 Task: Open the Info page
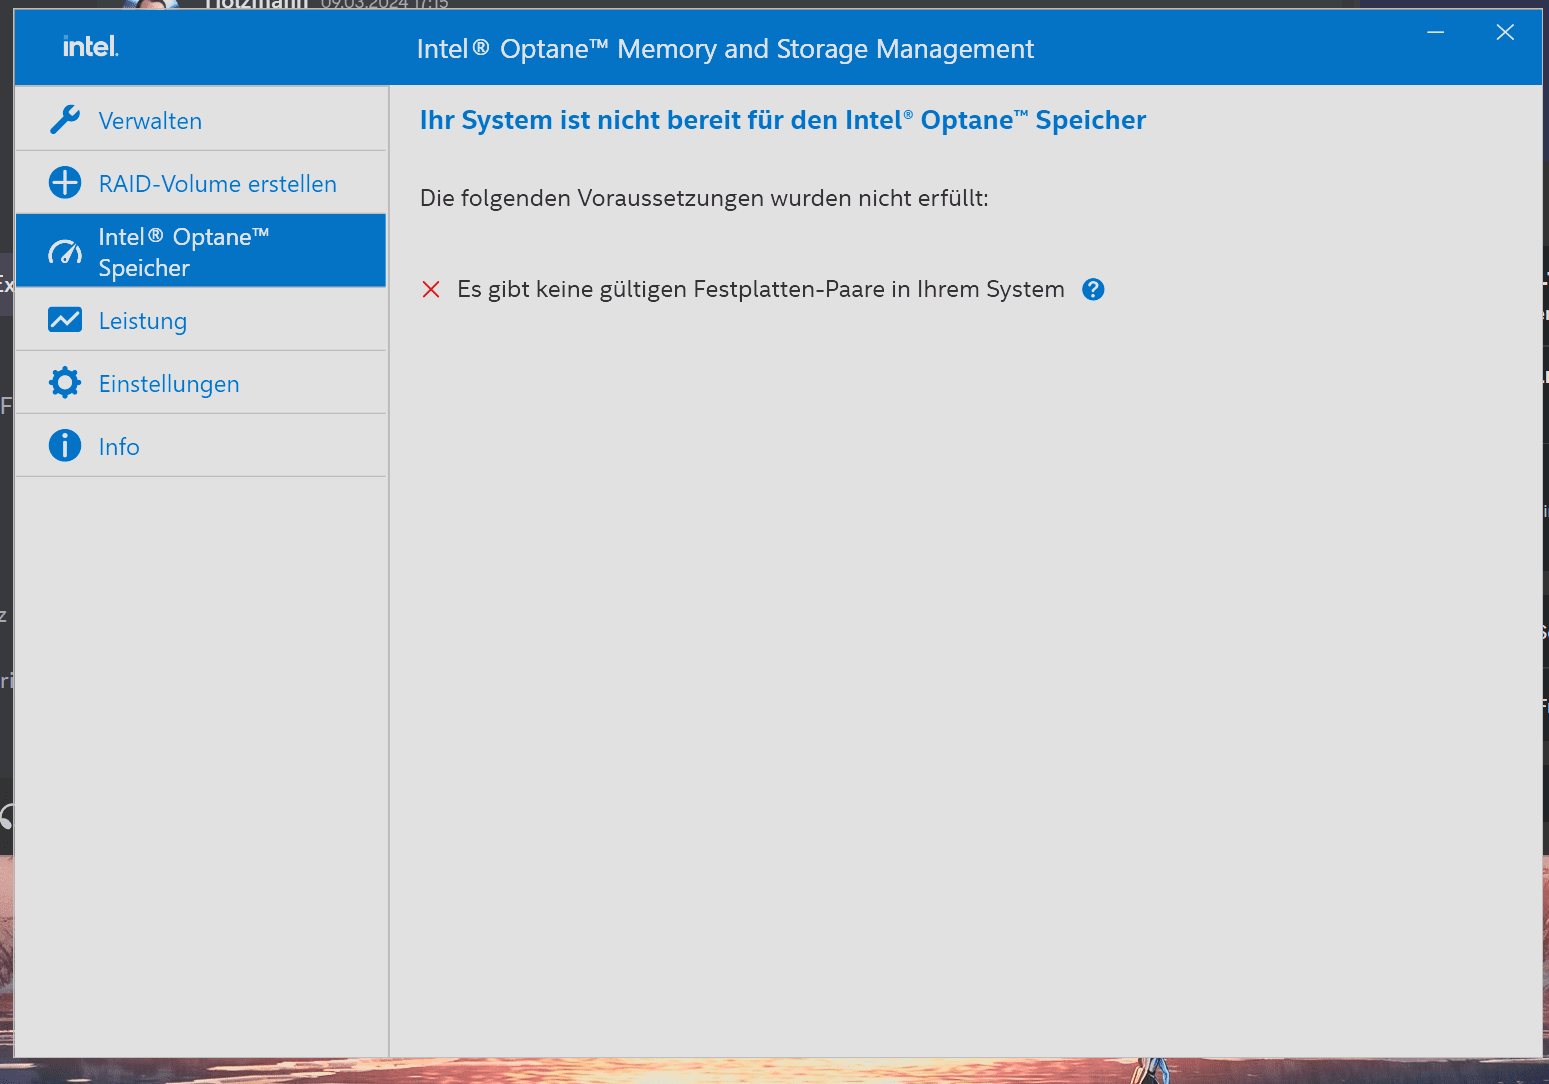(x=201, y=446)
